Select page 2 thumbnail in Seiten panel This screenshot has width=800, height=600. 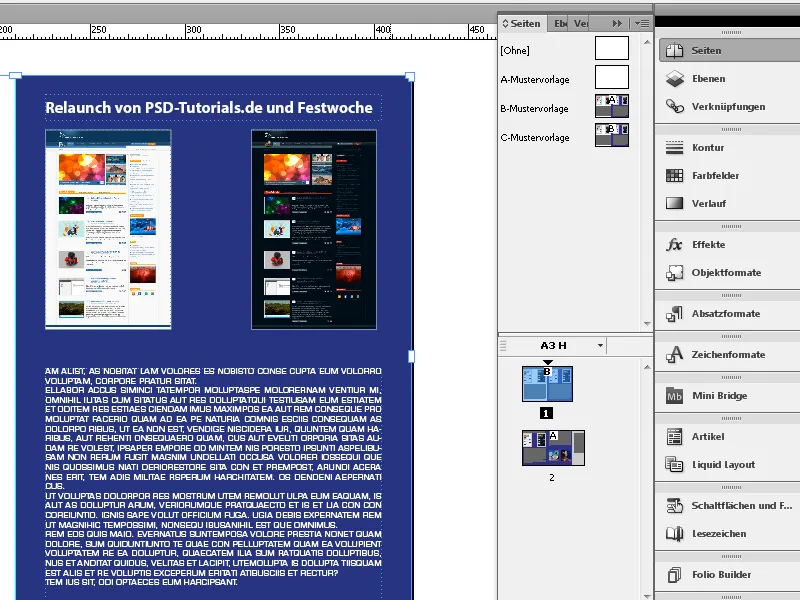[553, 448]
